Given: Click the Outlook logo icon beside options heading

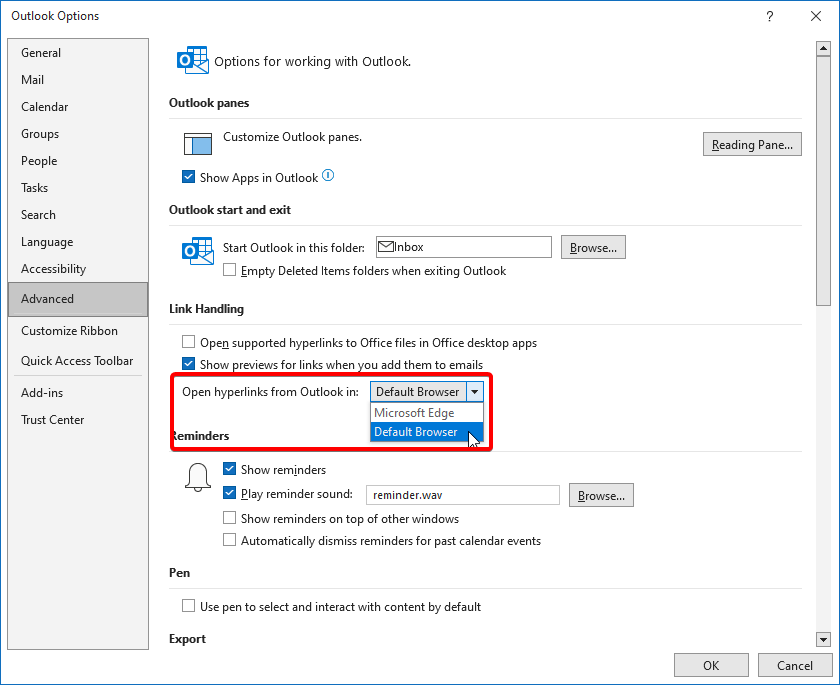Looking at the screenshot, I should (193, 61).
